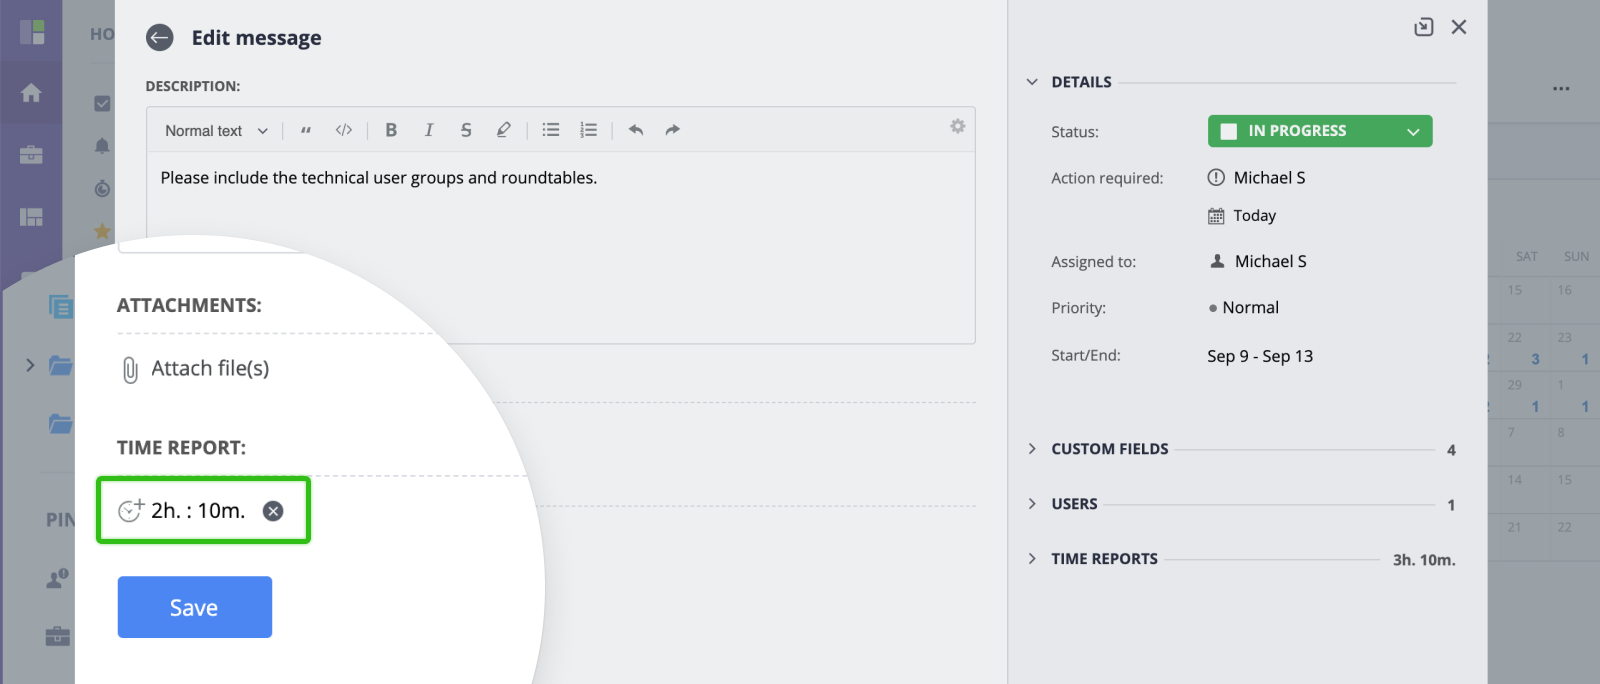Expand the USERS section
Viewport: 1600px width, 684px height.
tap(1032, 504)
